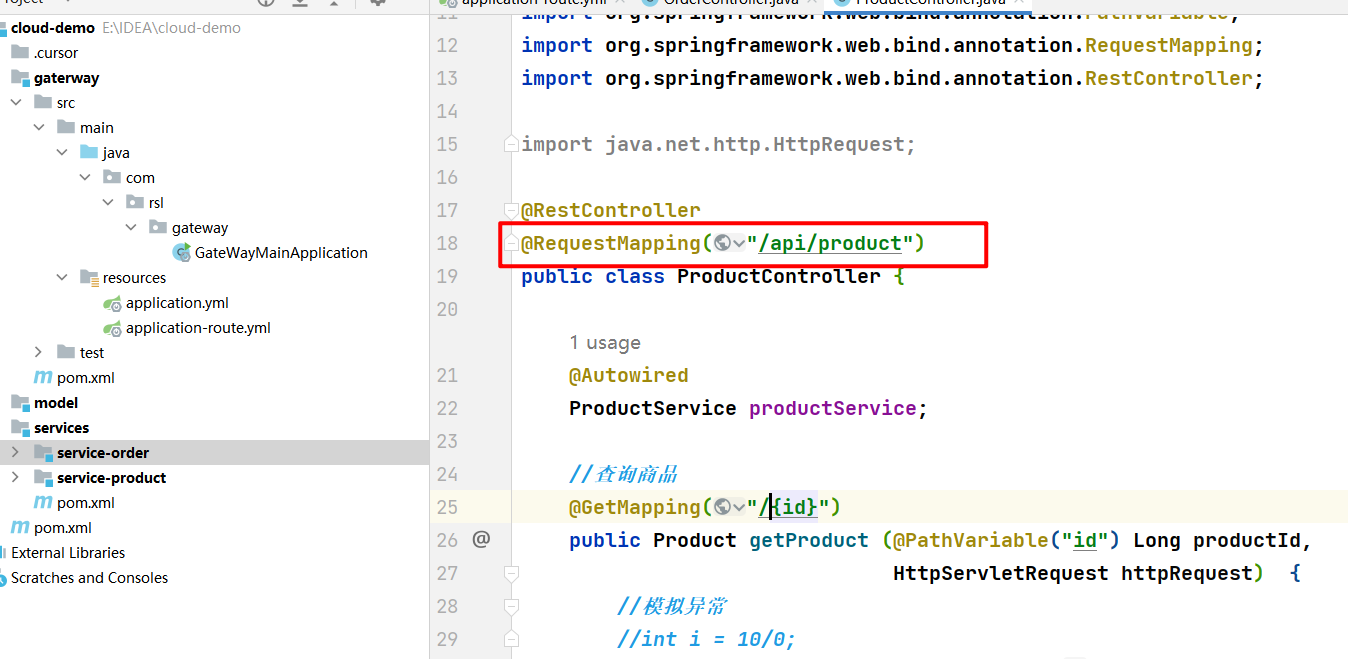Click the @ gutter icon on line 26

click(481, 540)
